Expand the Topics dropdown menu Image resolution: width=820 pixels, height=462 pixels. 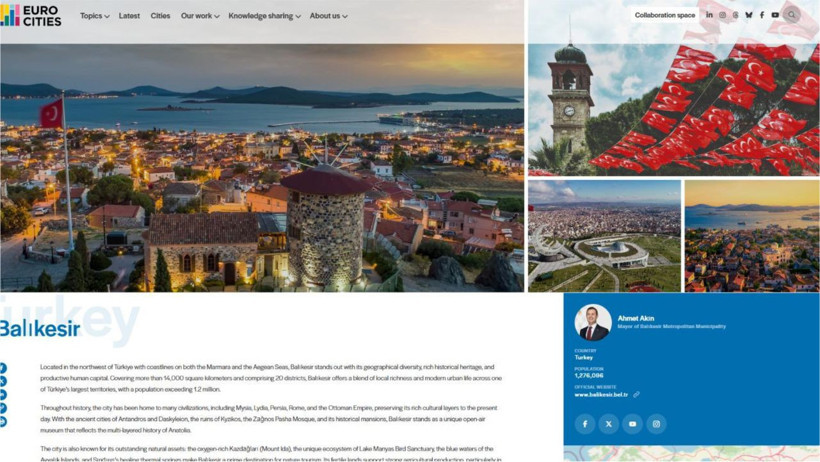coord(94,16)
